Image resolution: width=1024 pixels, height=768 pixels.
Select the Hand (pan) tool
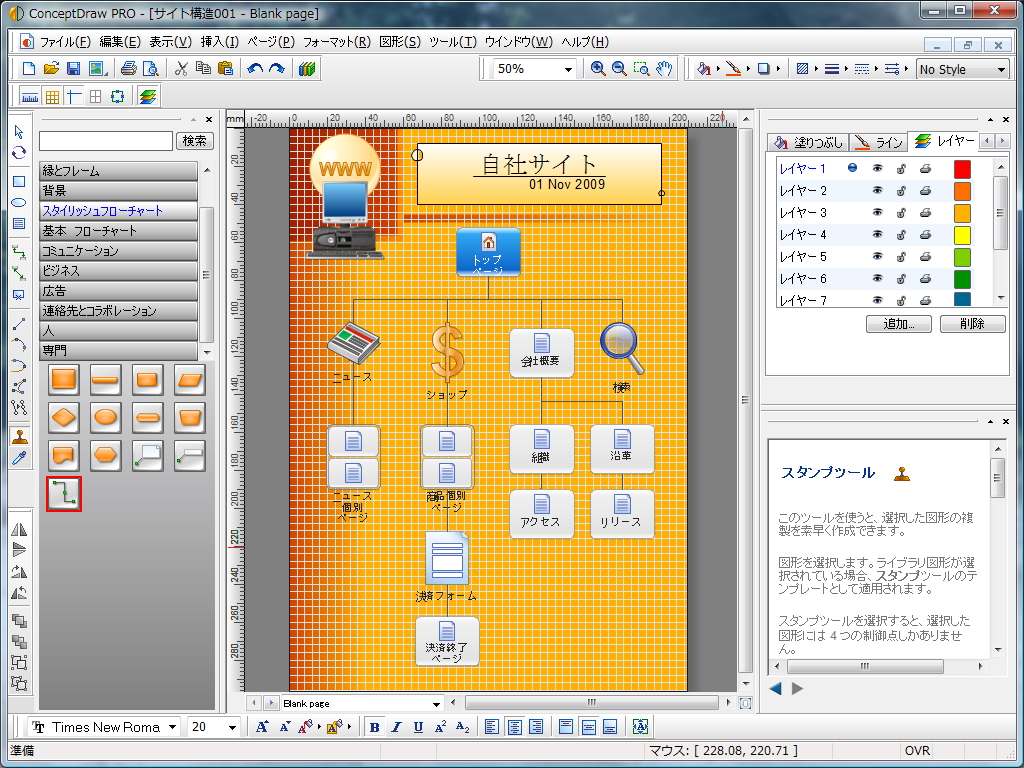[664, 67]
